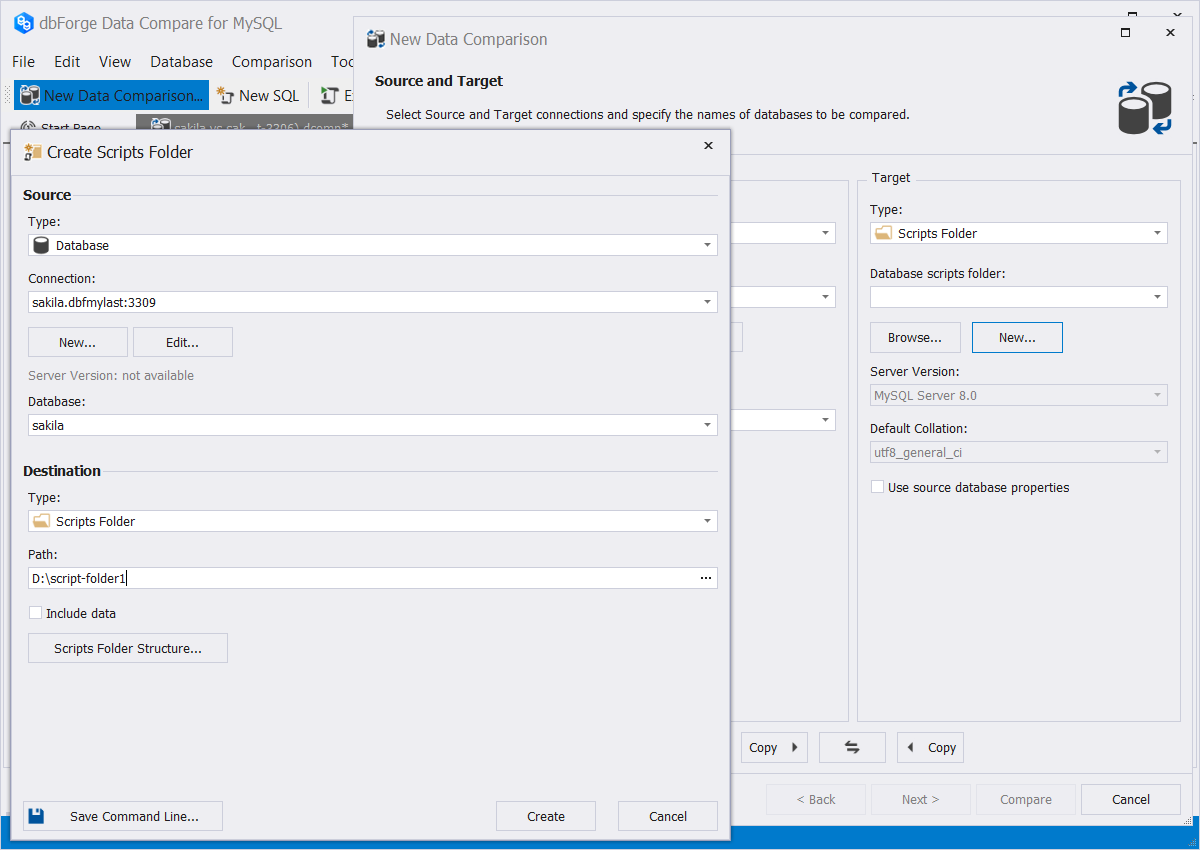1200x850 pixels.
Task: Click New... in the Target section
Action: pyautogui.click(x=1017, y=337)
